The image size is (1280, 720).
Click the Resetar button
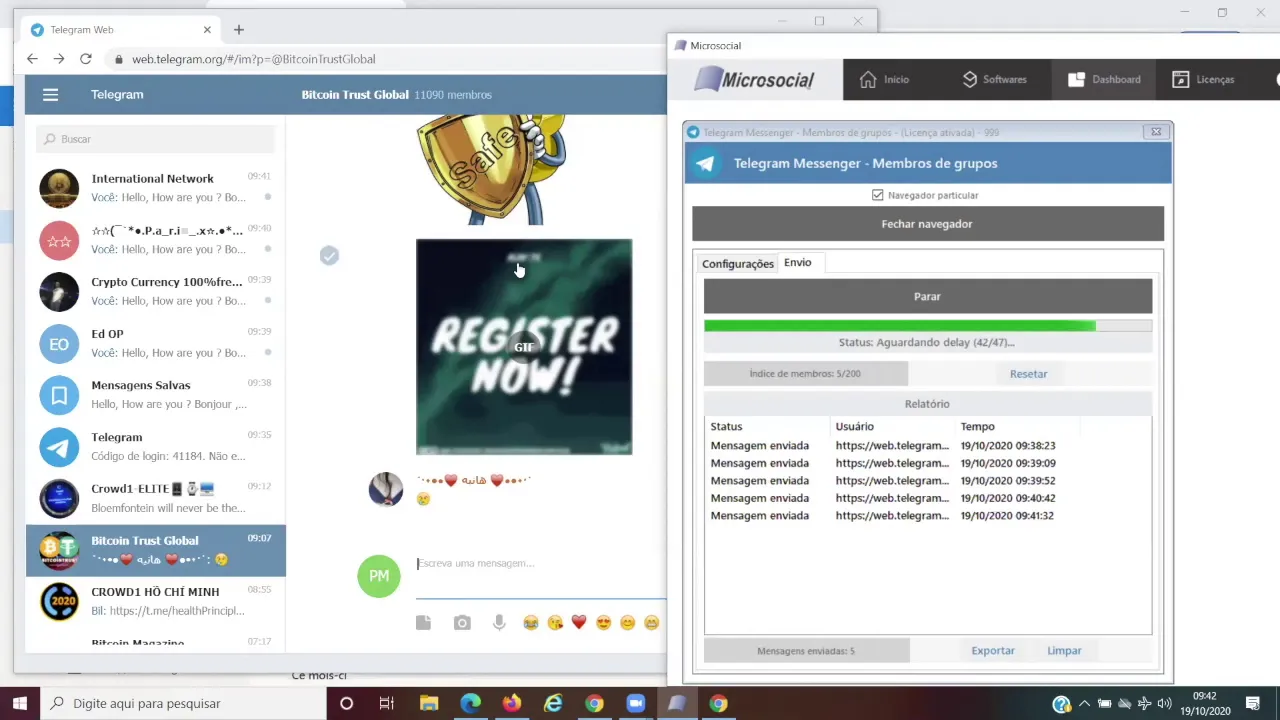(x=1028, y=374)
